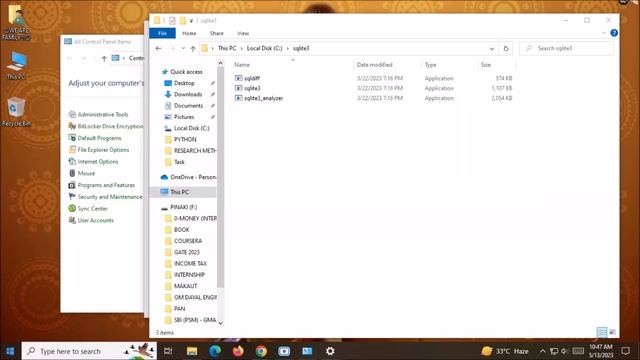Open the View ribbon tab
Screen dimensions: 640x360
243,33
